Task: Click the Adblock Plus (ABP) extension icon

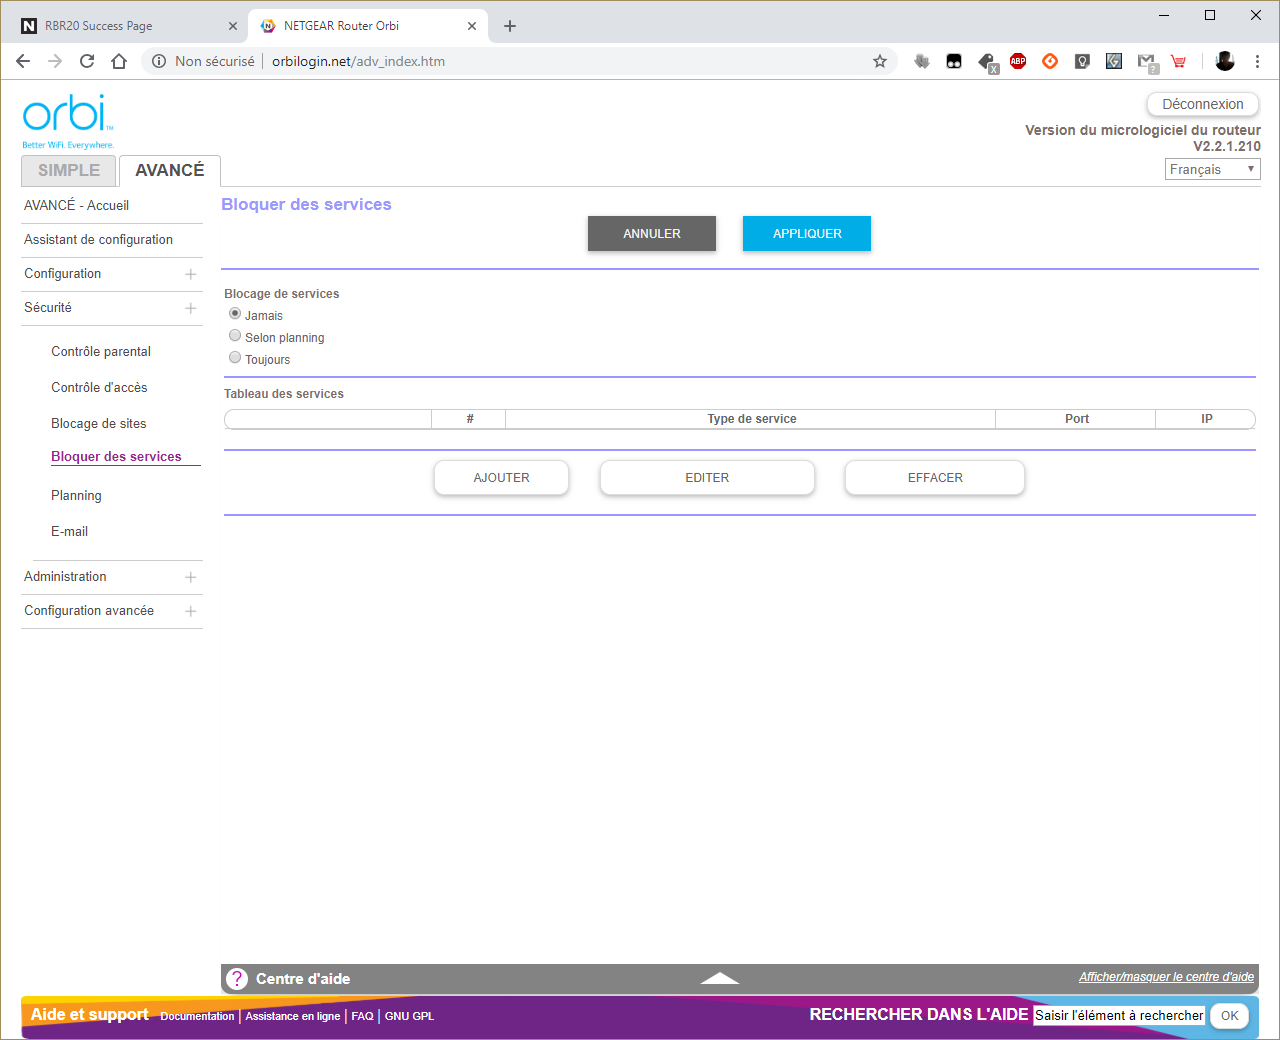Action: click(x=1018, y=61)
